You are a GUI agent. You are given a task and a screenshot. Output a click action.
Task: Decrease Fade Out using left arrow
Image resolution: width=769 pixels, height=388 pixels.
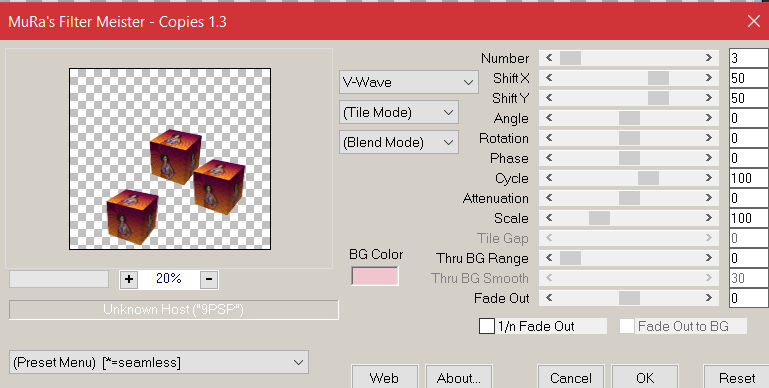[x=549, y=298]
